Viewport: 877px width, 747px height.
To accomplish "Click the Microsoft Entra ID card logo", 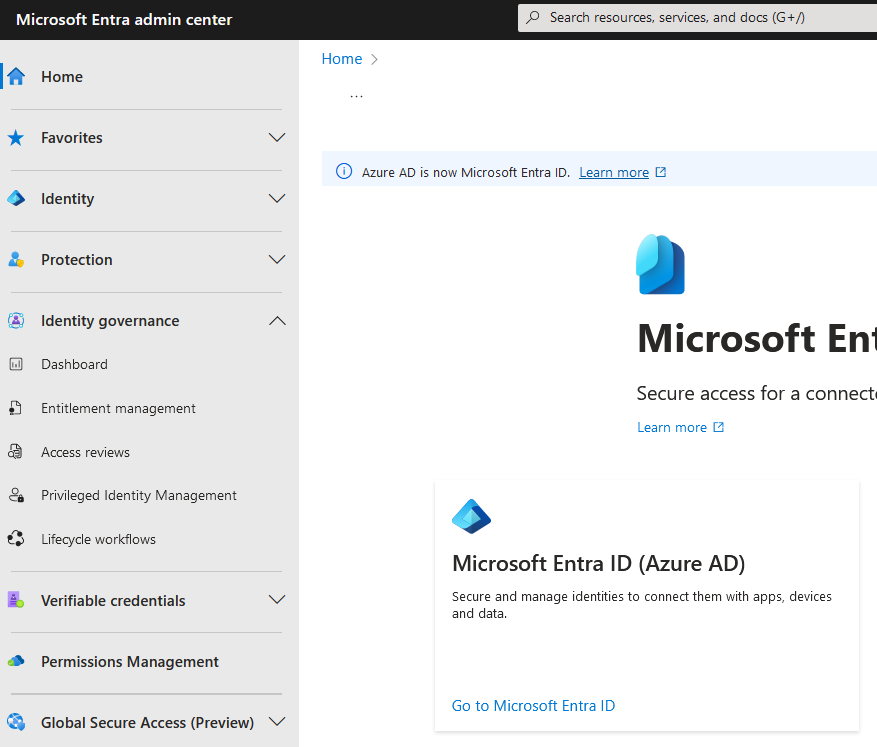I will [x=471, y=516].
